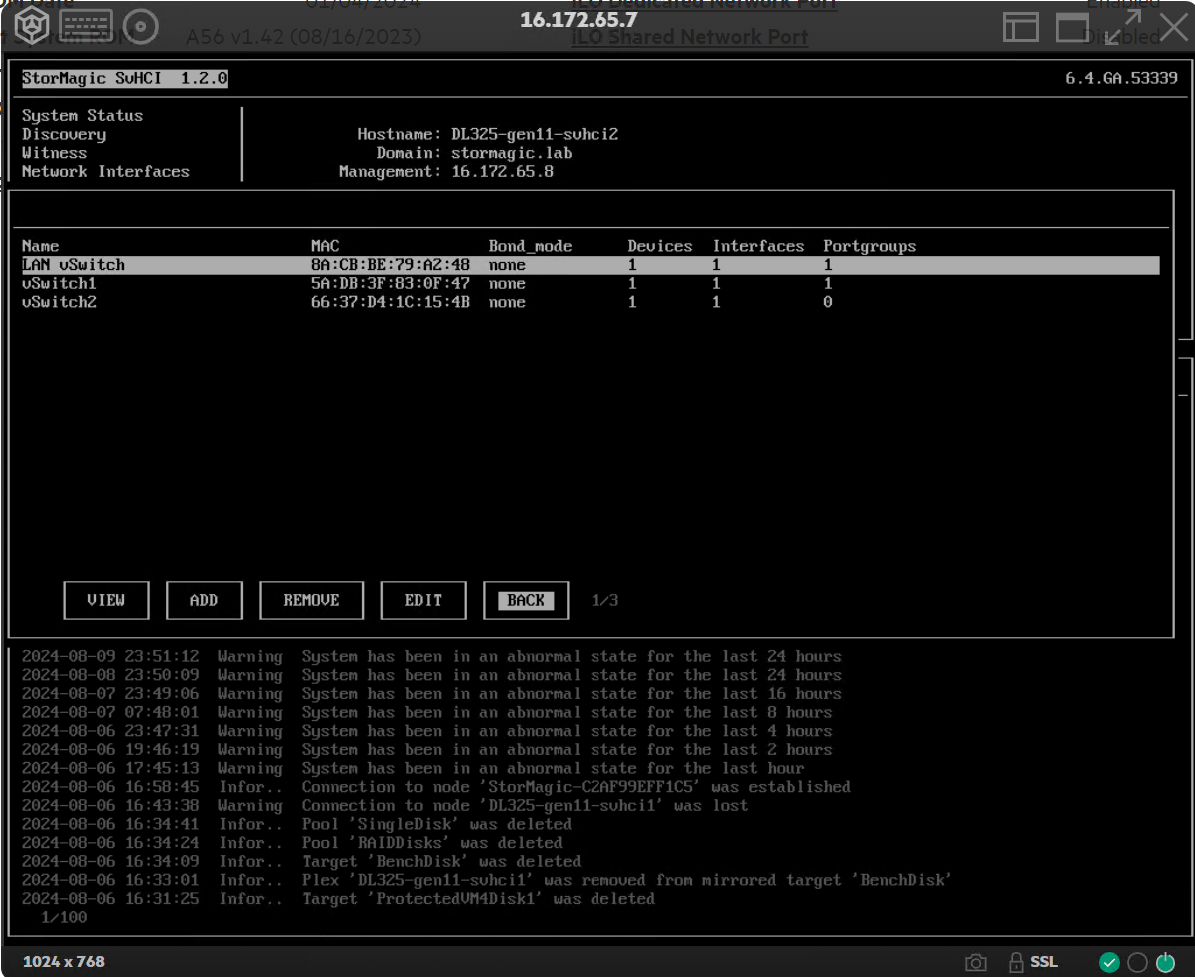Select Witness in the side menu
1195x977 pixels.
click(x=54, y=152)
